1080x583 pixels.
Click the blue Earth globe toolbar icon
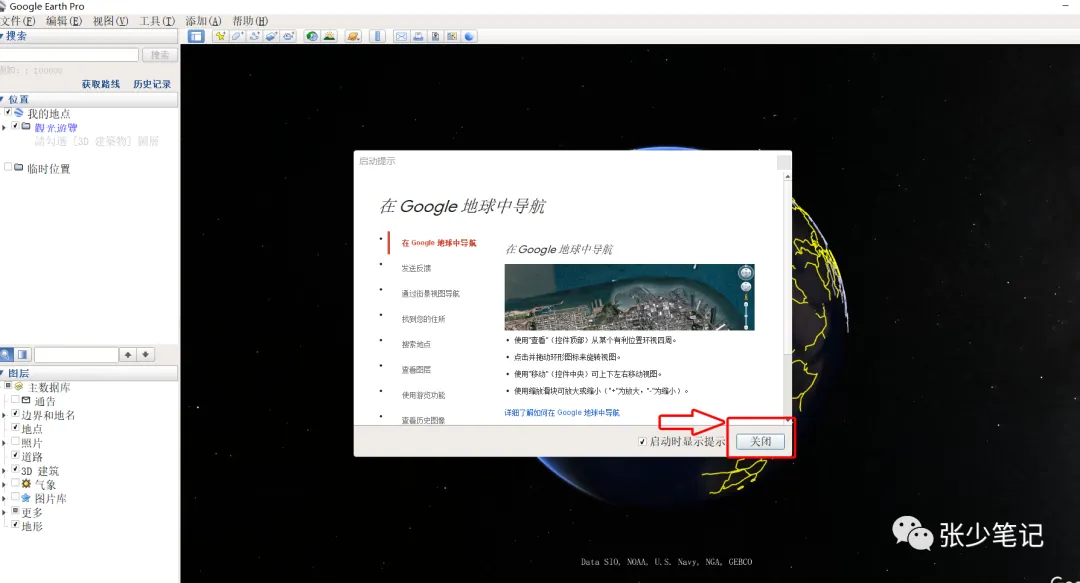point(469,37)
